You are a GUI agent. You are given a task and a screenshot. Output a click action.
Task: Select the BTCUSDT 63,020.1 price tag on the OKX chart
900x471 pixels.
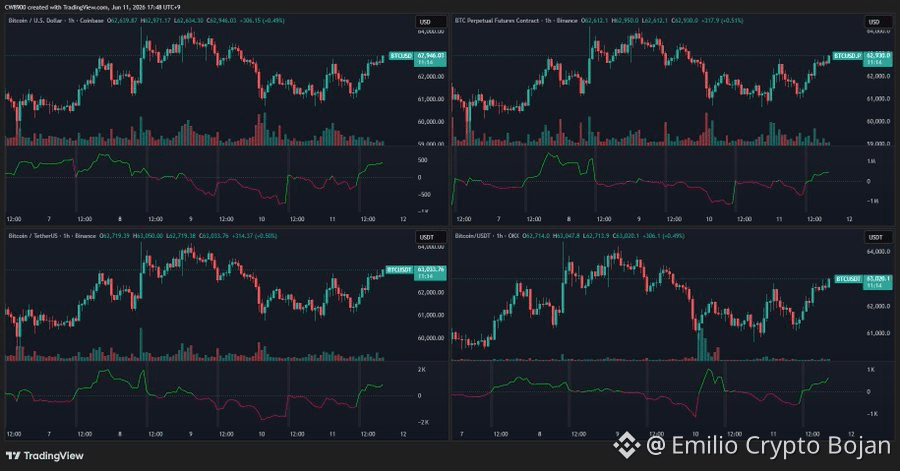pyautogui.click(x=864, y=282)
